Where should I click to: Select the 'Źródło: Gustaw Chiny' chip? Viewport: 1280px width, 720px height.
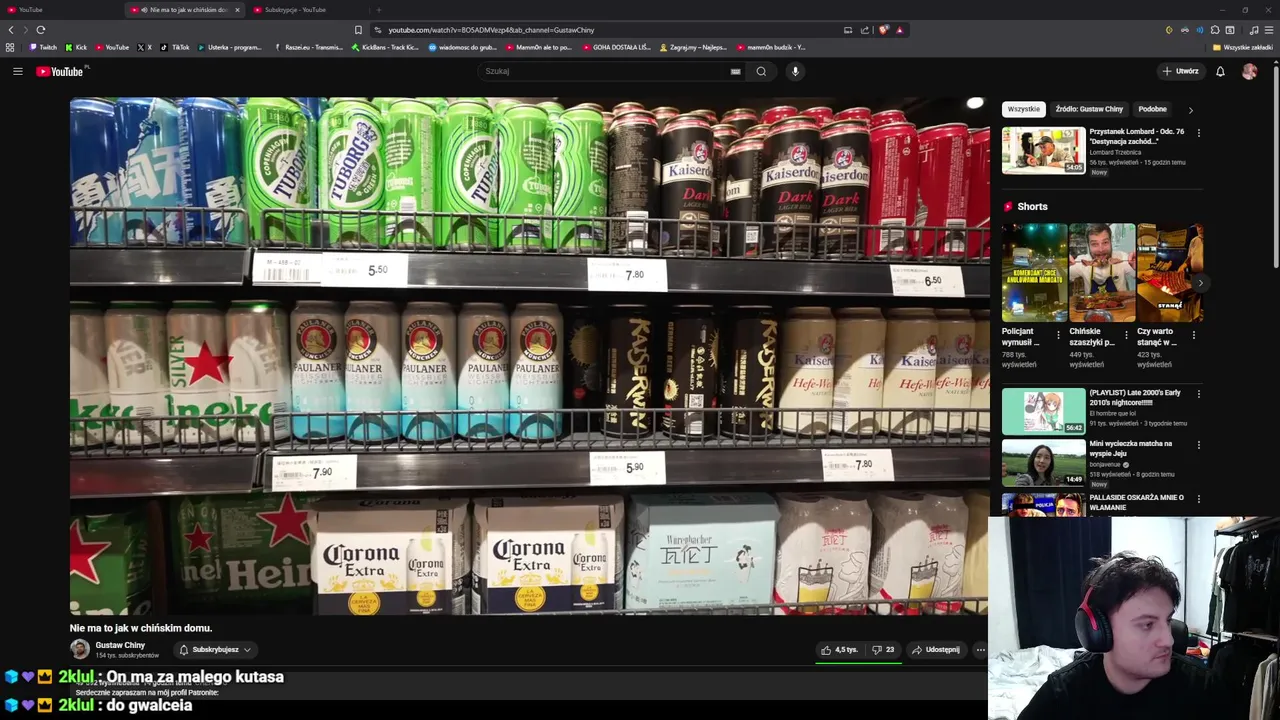[1089, 109]
